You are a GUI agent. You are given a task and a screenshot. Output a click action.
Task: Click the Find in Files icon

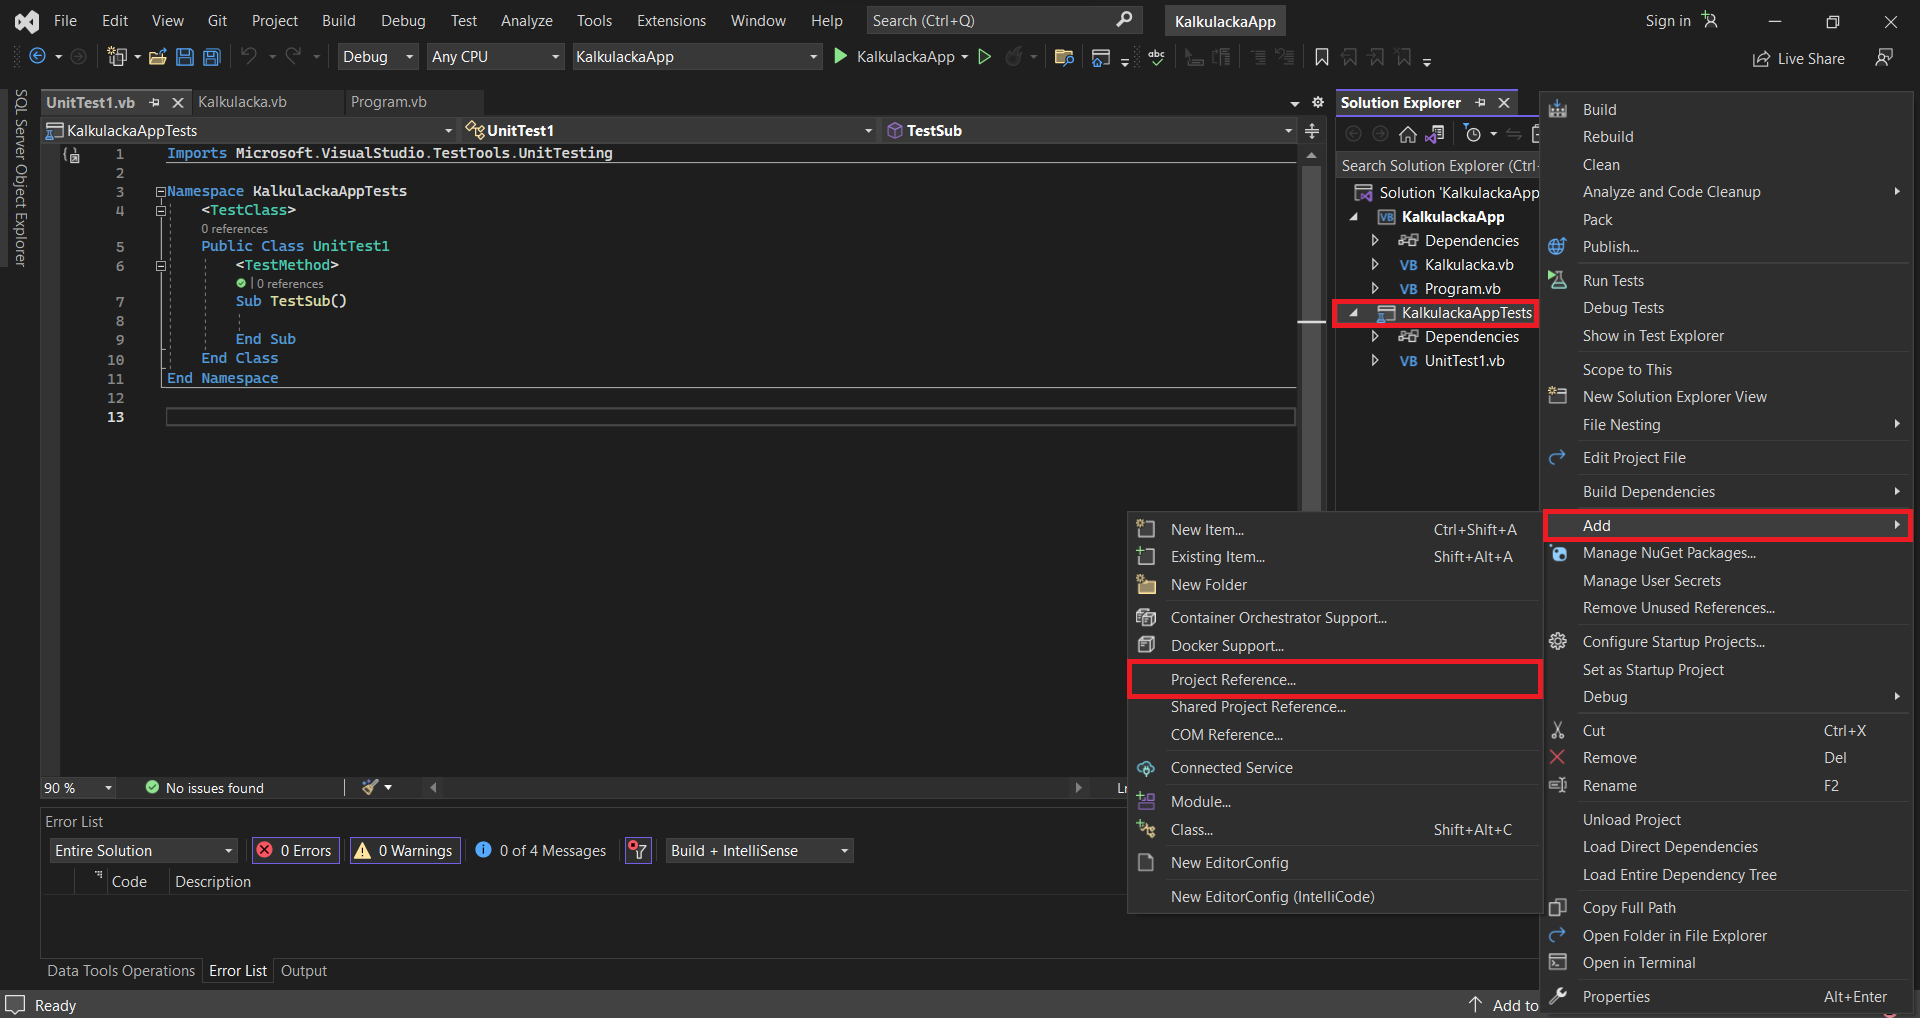[1064, 57]
